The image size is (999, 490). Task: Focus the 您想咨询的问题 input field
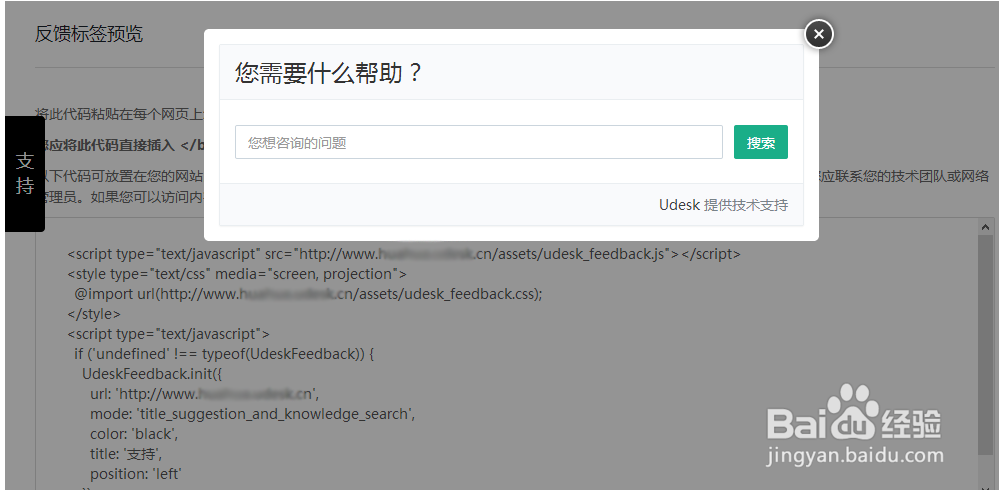(x=478, y=142)
